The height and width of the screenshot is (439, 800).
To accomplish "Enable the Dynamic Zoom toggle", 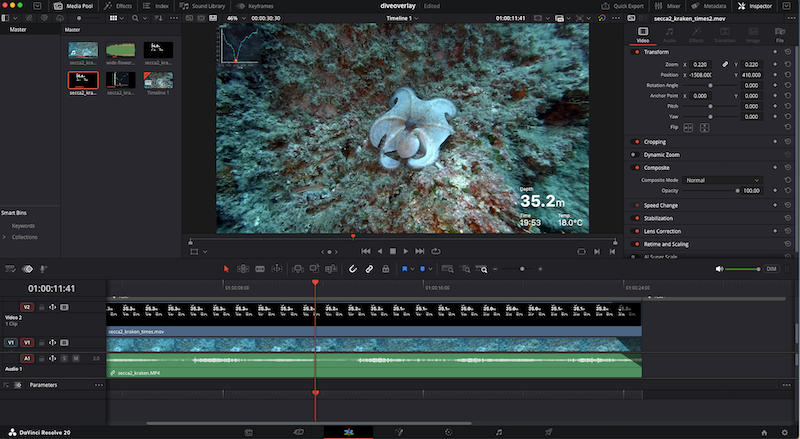I will tap(636, 155).
